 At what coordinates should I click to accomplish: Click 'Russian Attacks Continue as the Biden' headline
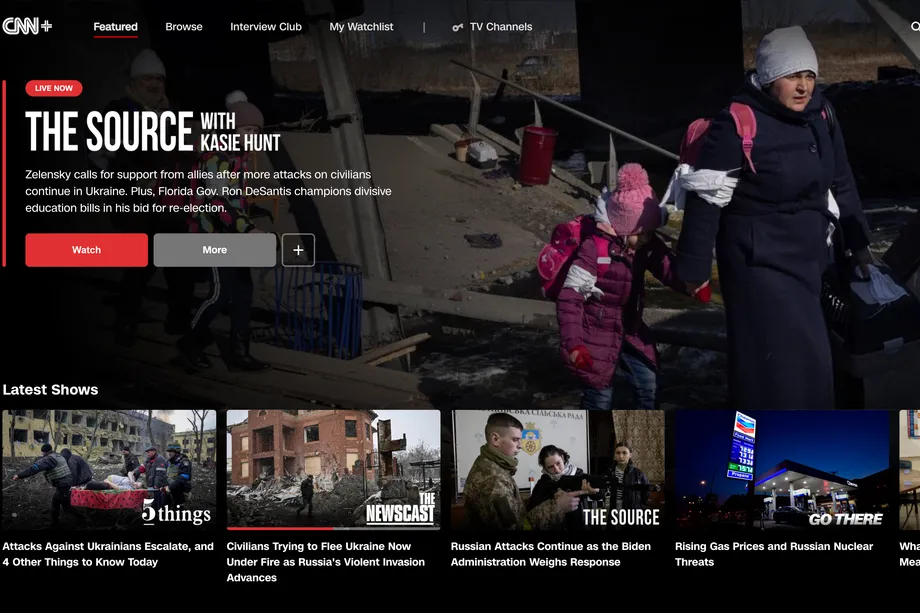tap(550, 554)
